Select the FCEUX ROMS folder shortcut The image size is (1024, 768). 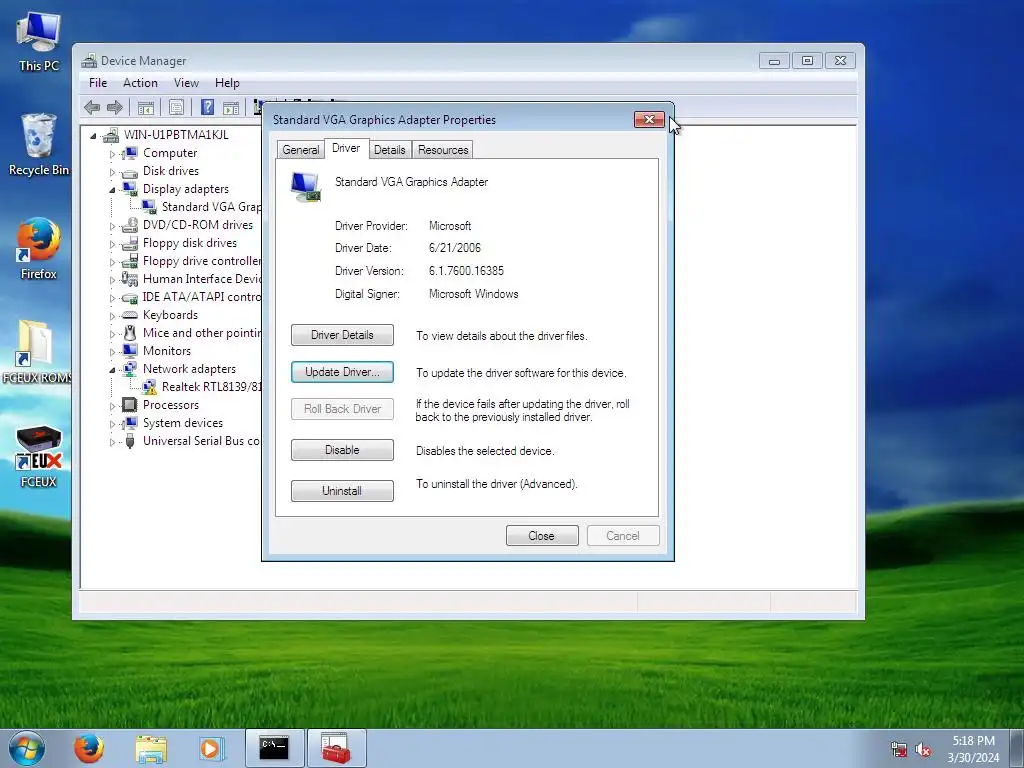37,353
